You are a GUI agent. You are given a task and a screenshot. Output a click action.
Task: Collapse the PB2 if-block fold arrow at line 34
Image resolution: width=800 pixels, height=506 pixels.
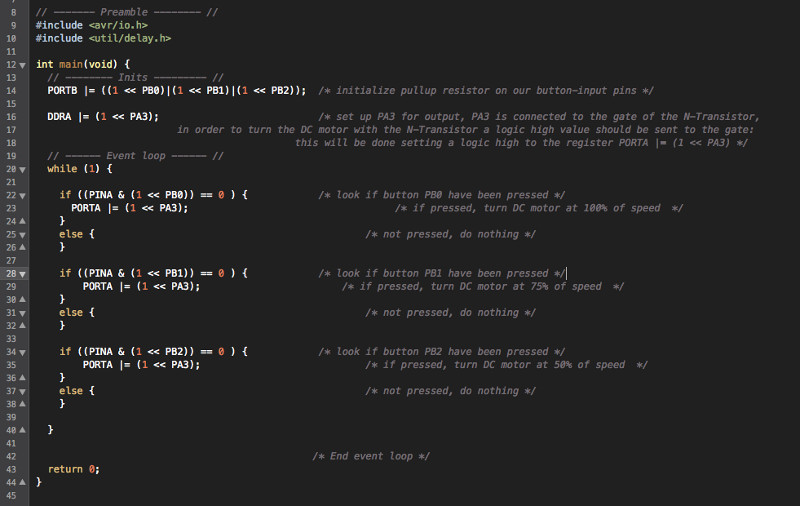pyautogui.click(x=22, y=352)
